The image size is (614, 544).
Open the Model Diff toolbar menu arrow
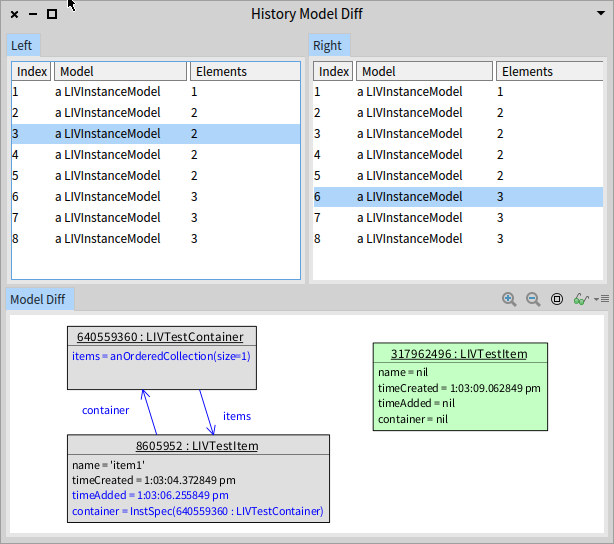601,299
